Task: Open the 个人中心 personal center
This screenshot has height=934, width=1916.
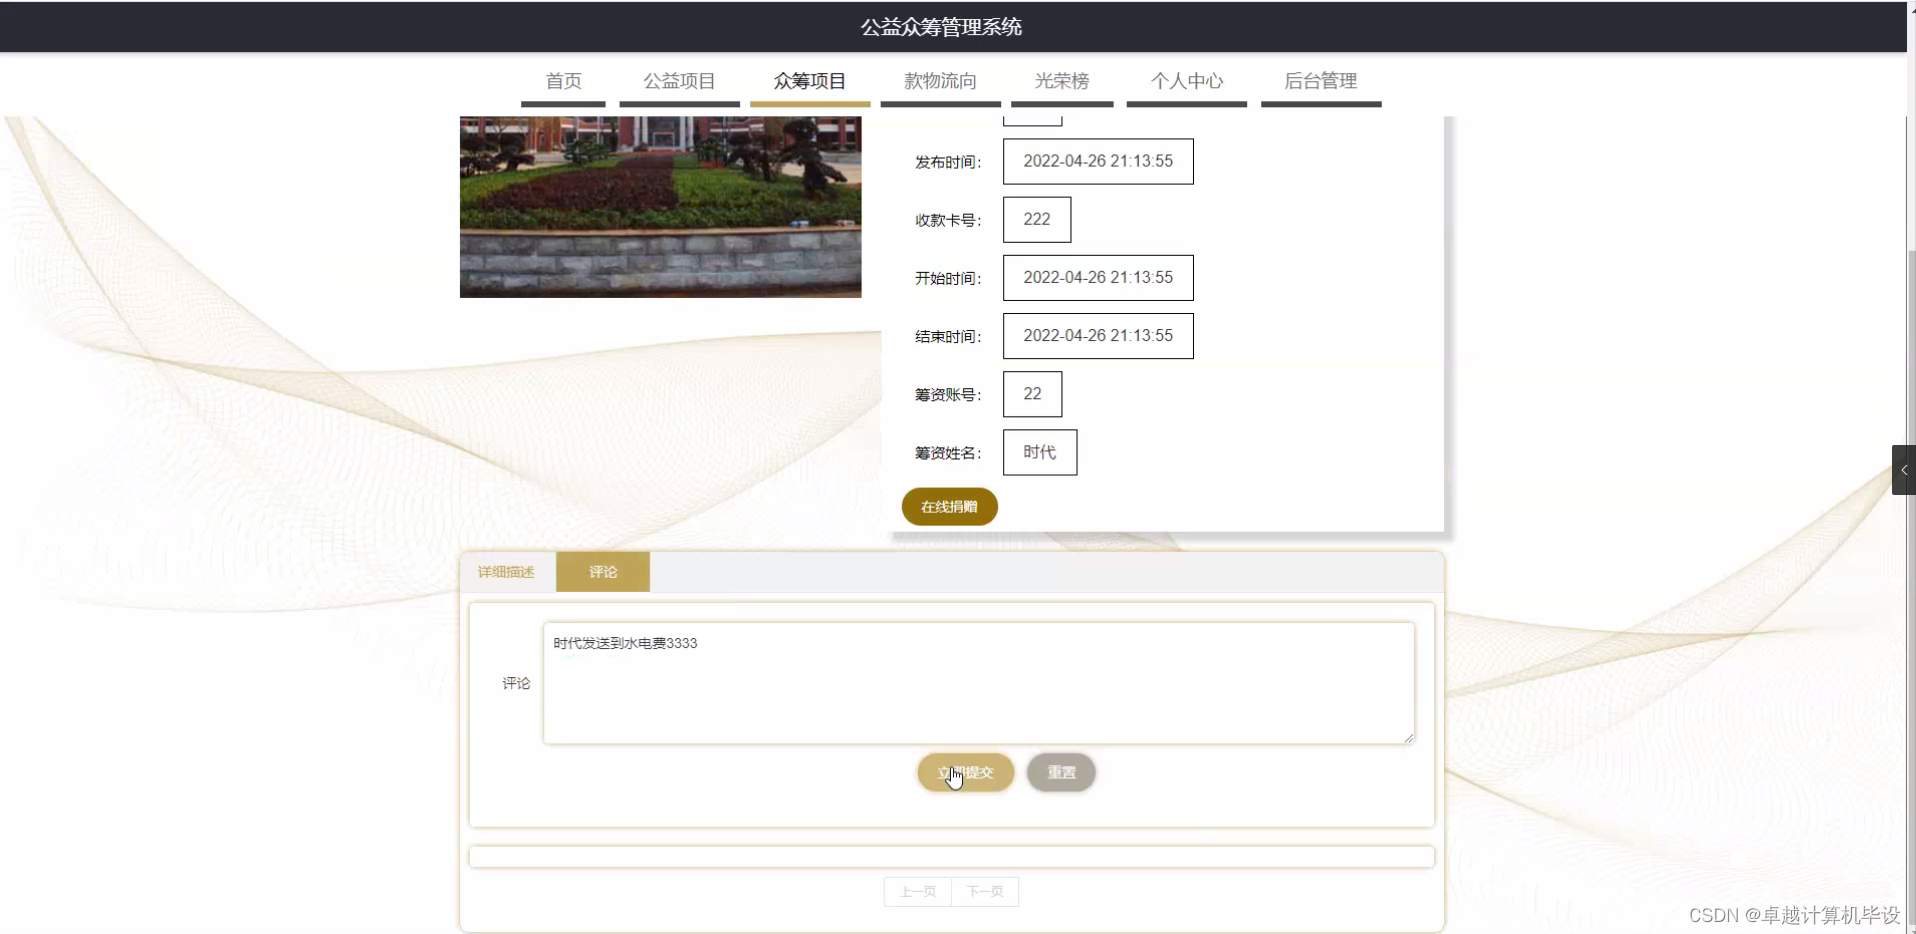Action: pos(1185,81)
